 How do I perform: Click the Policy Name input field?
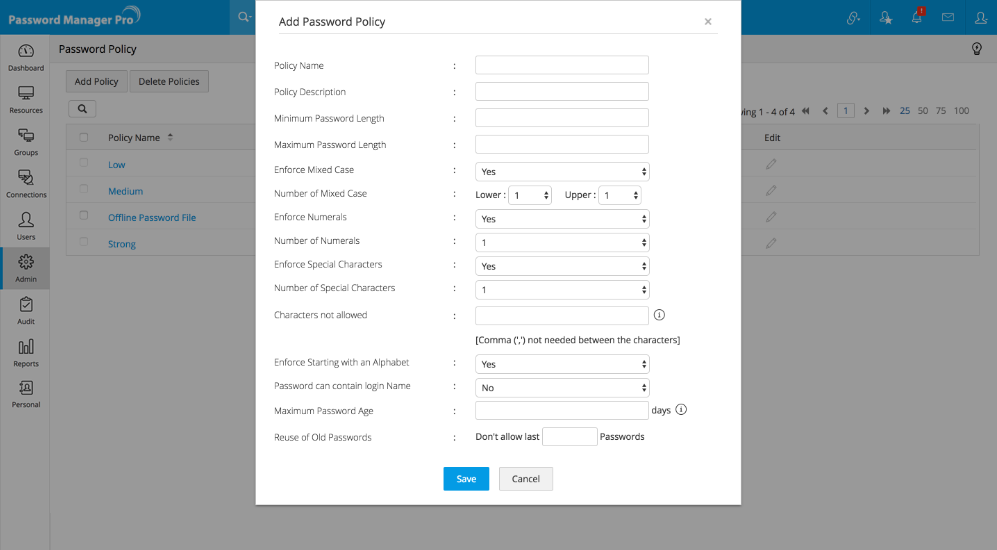click(562, 65)
